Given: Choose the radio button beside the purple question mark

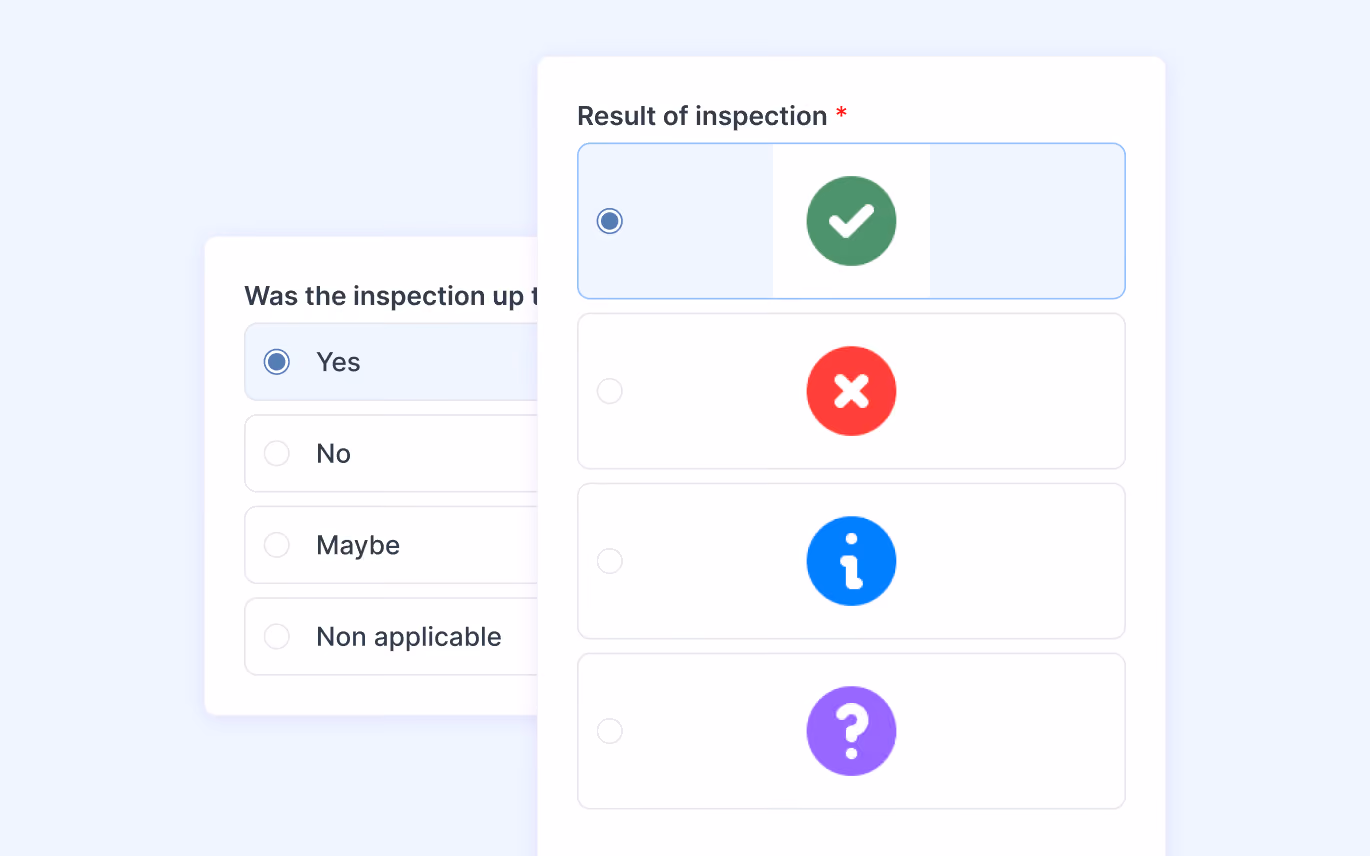Looking at the screenshot, I should coord(609,731).
